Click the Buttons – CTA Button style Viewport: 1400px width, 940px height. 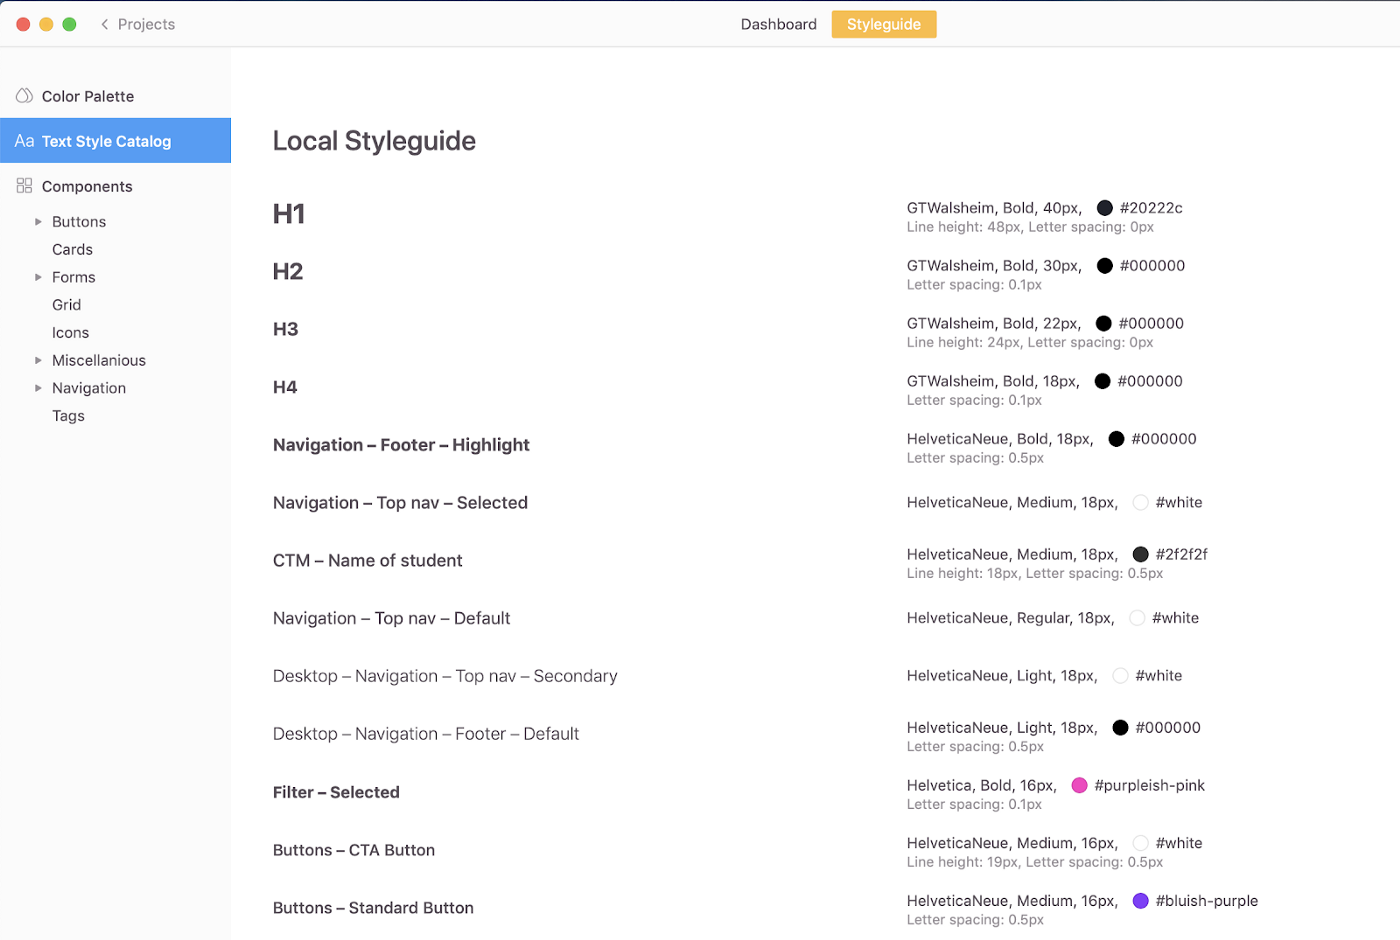354,850
